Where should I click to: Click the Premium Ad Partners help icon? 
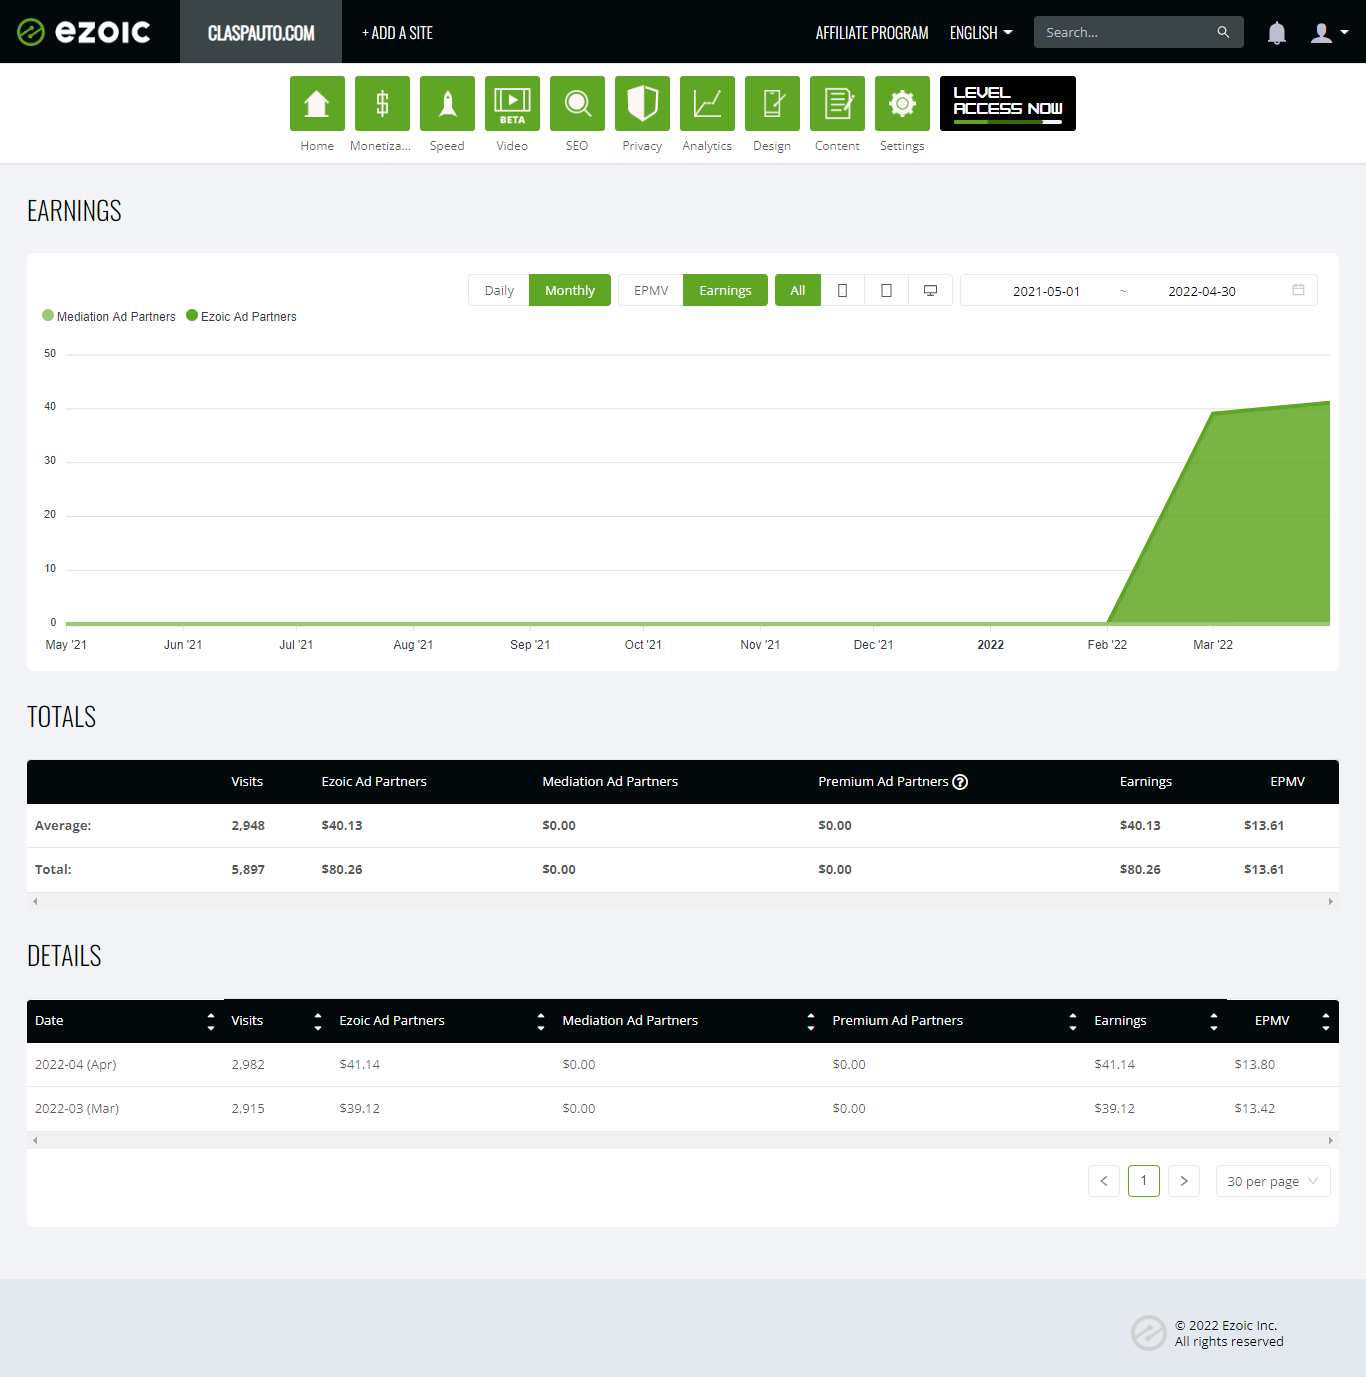[960, 782]
